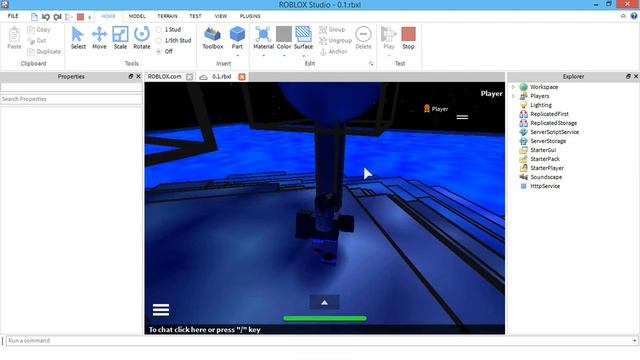This screenshot has height=360, width=640.
Task: Click the Duplicate button
Action: (44, 51)
